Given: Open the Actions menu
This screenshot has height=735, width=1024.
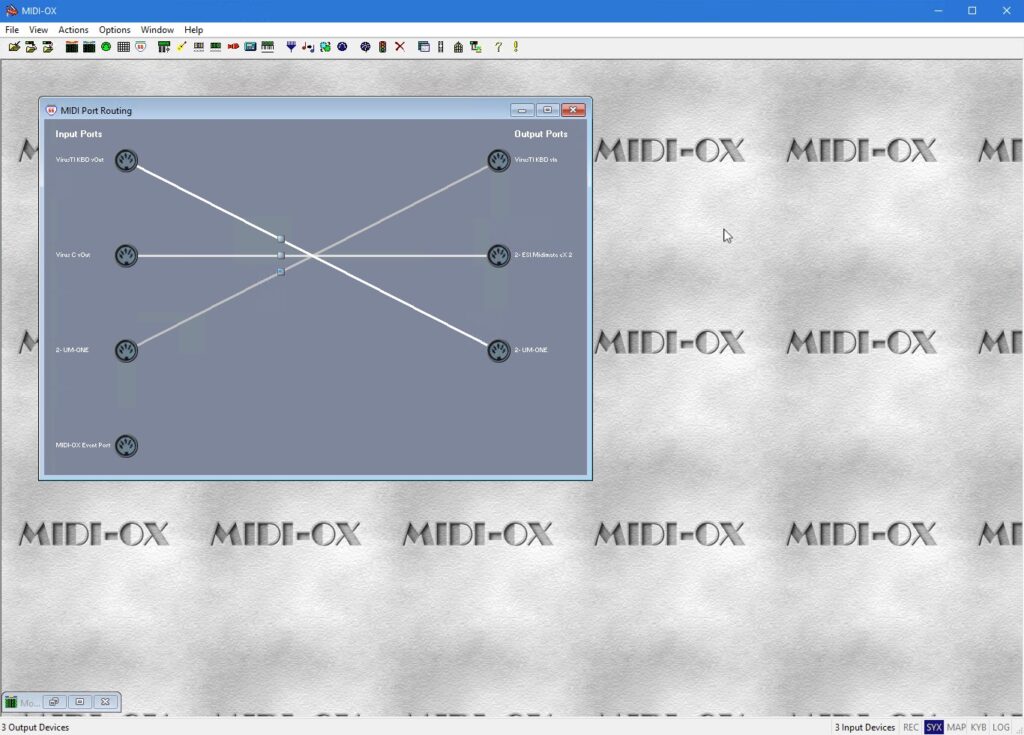Looking at the screenshot, I should [x=73, y=29].
